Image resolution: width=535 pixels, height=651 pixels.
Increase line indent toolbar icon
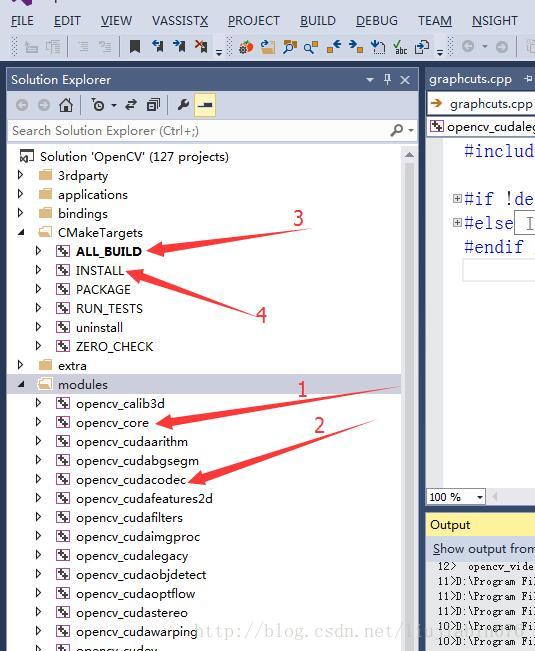(105, 46)
